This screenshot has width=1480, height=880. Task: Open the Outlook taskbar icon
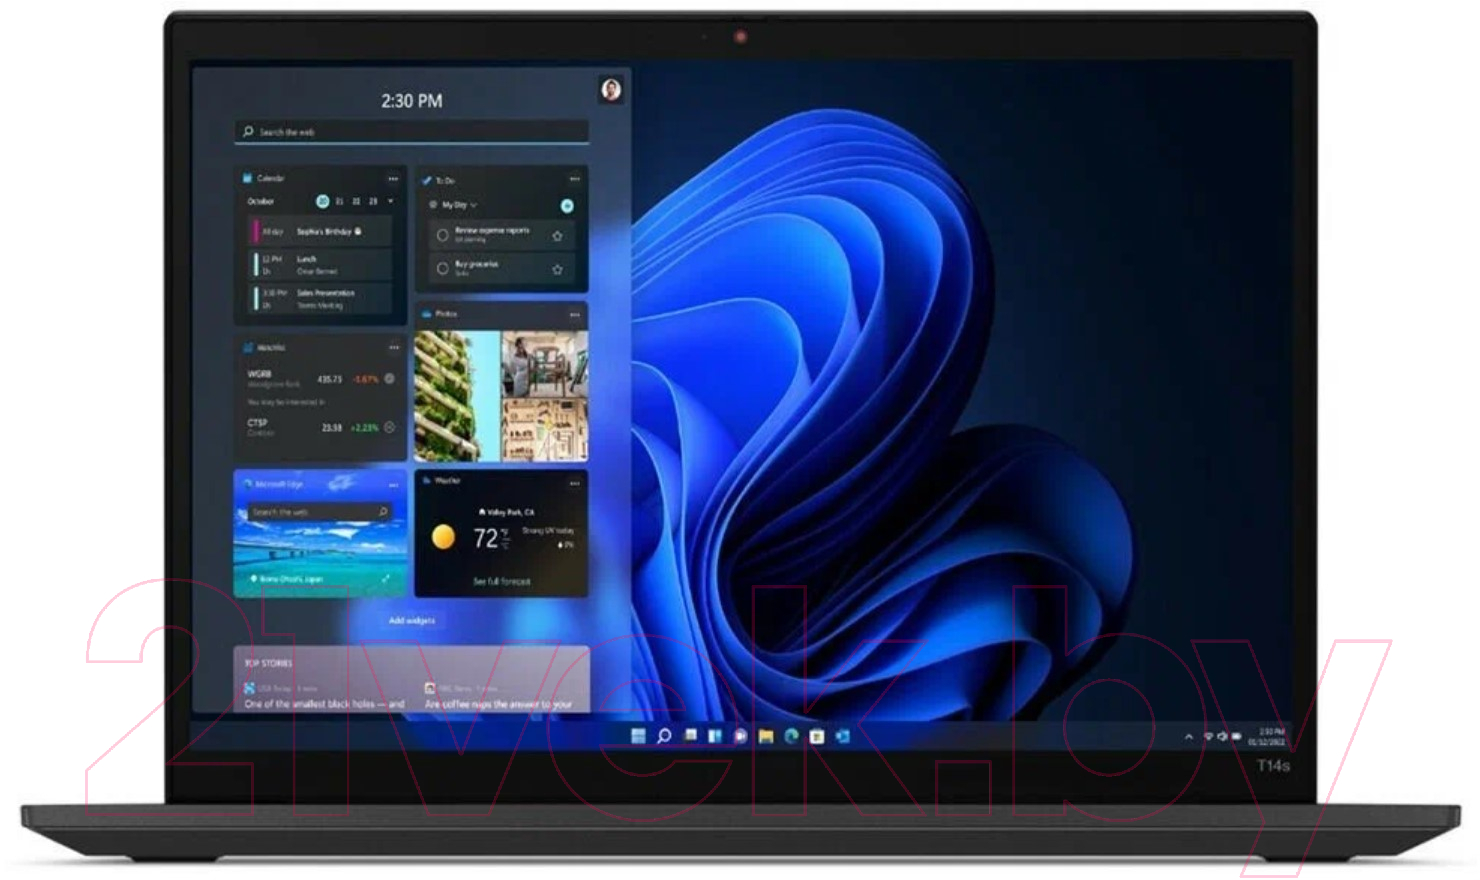843,736
